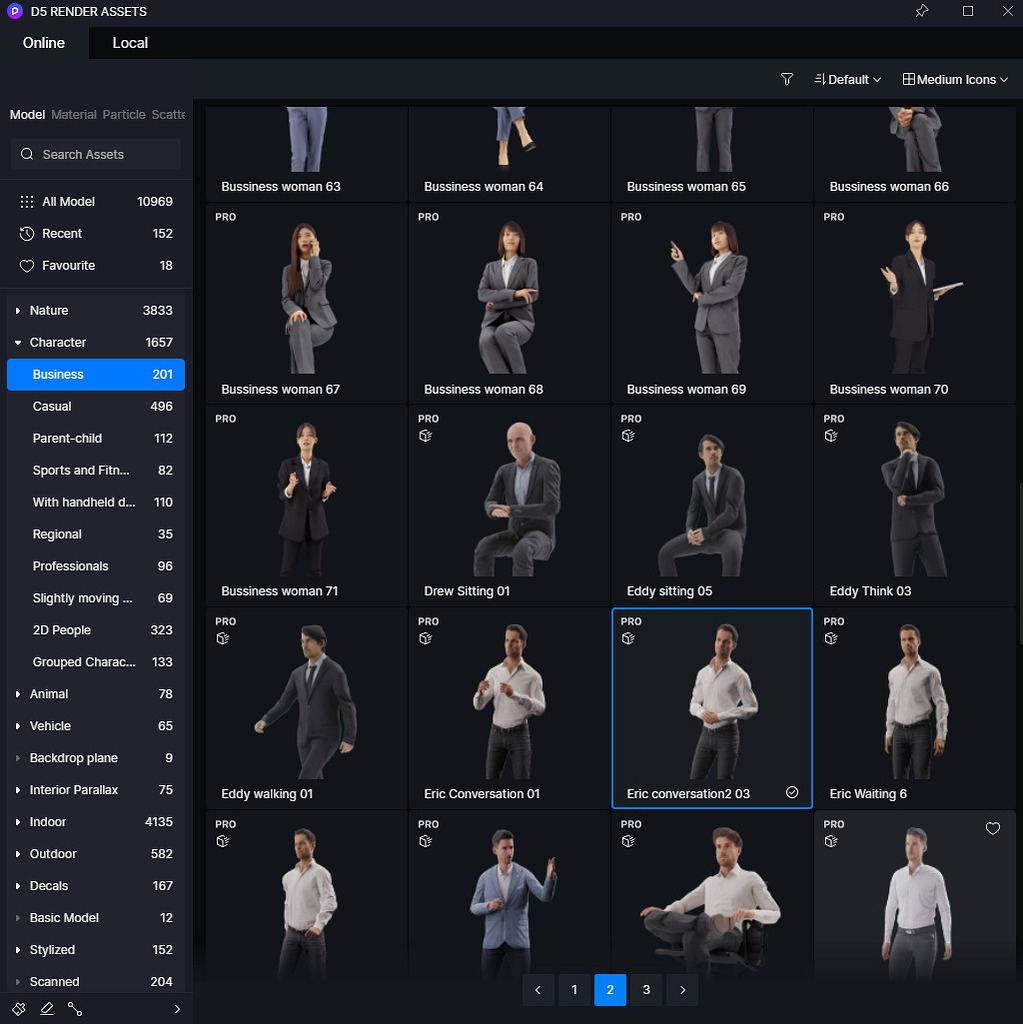This screenshot has height=1024, width=1023.
Task: Open the Default sort dropdown
Action: tap(846, 78)
